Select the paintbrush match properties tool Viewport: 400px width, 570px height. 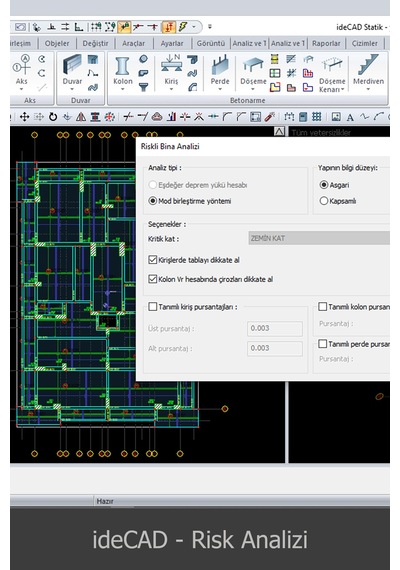[269, 117]
